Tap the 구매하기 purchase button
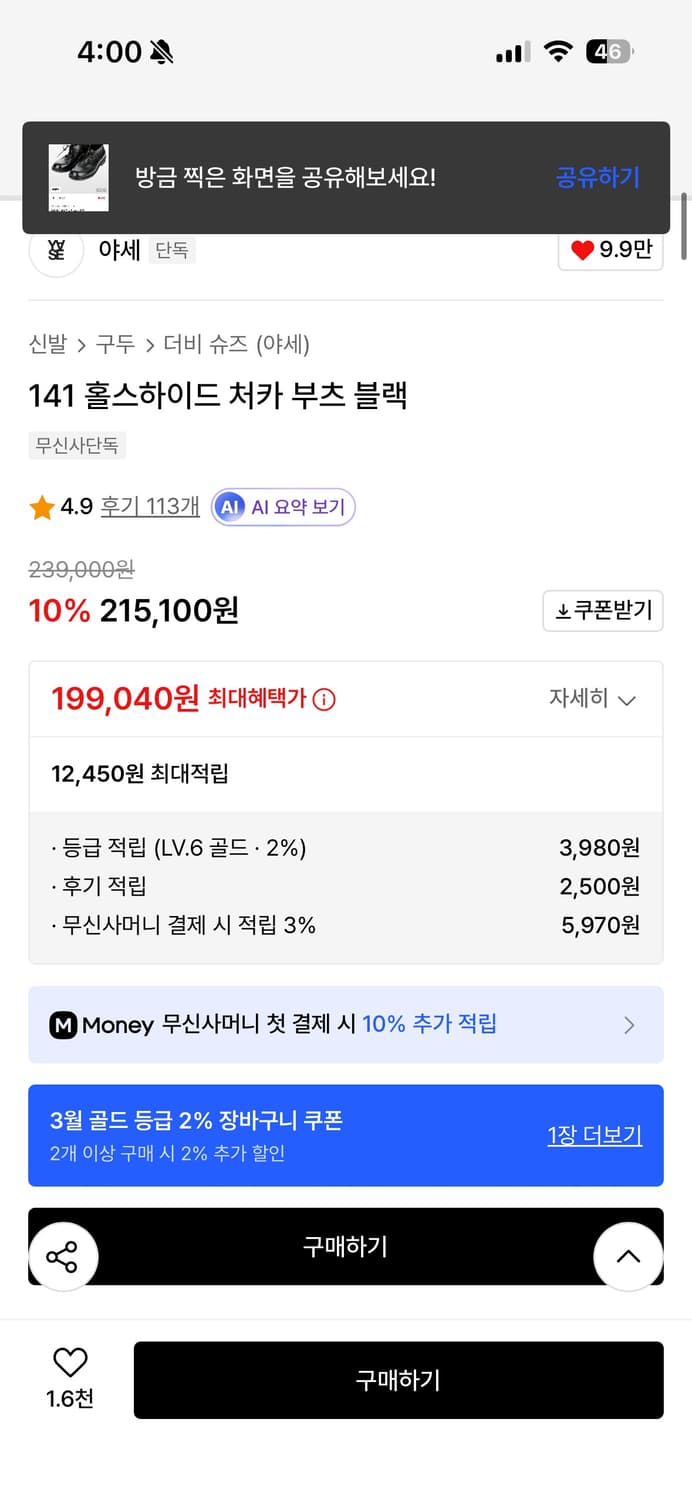This screenshot has width=692, height=1500. pos(398,1380)
